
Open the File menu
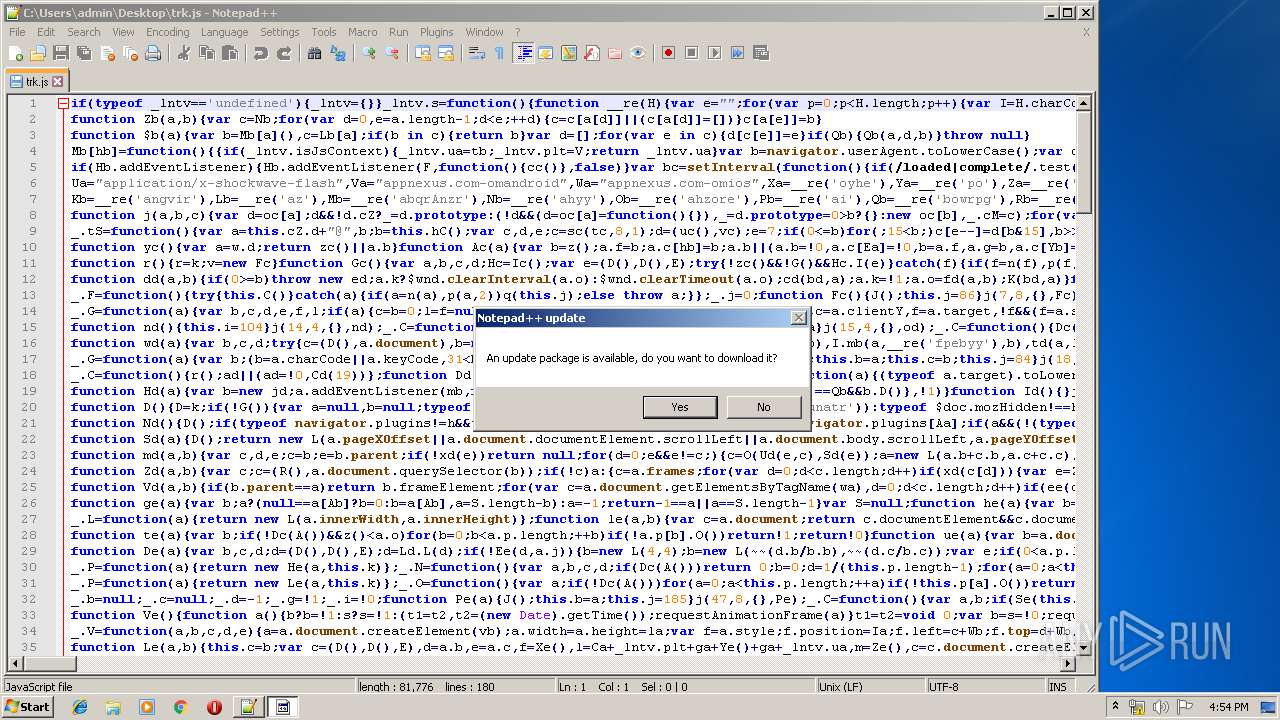coord(18,32)
